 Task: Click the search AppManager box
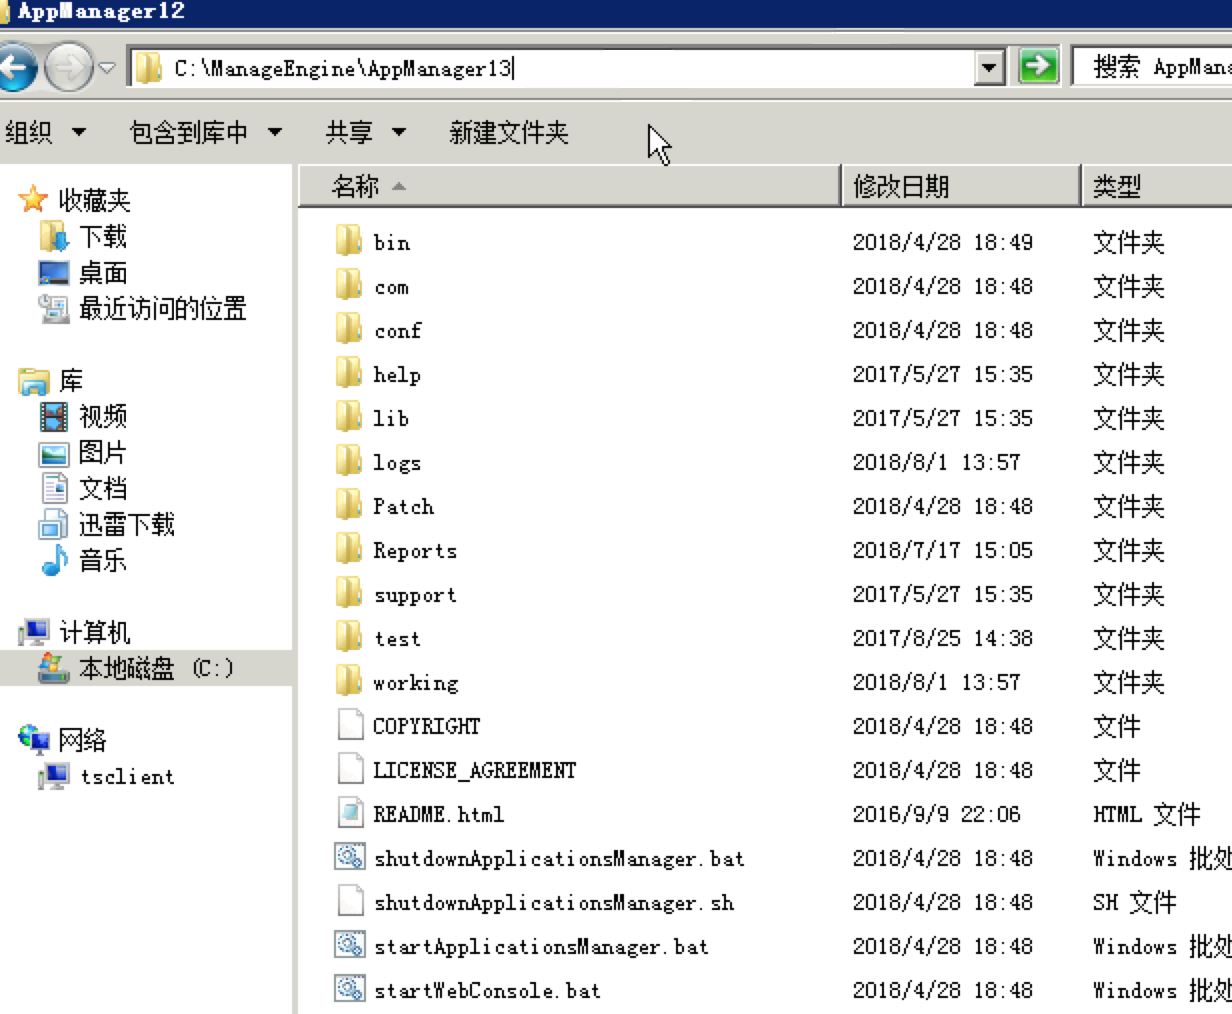pos(1151,67)
